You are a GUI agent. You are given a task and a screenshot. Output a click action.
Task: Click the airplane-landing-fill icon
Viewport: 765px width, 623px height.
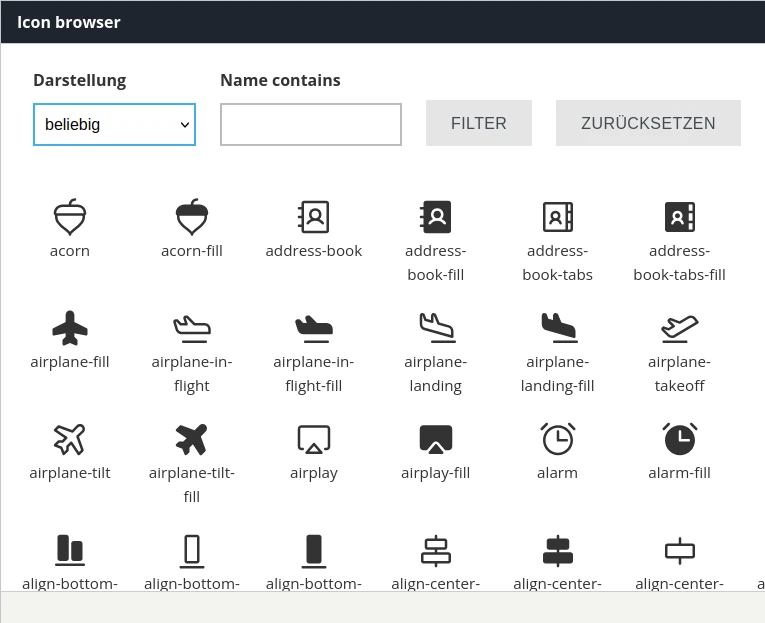pos(559,328)
